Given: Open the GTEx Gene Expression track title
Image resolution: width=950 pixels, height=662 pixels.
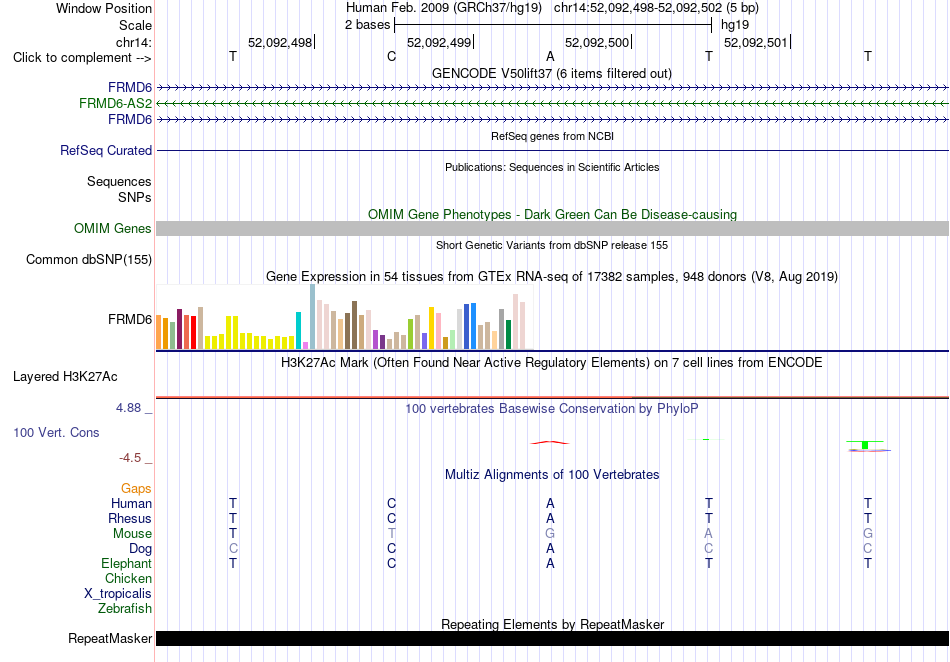Looking at the screenshot, I should point(552,277).
